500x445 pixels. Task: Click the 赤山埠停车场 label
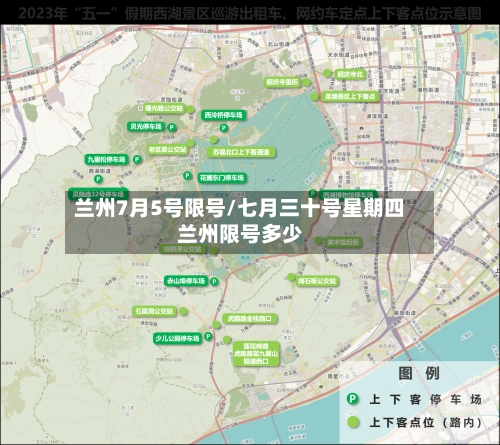tap(186, 281)
